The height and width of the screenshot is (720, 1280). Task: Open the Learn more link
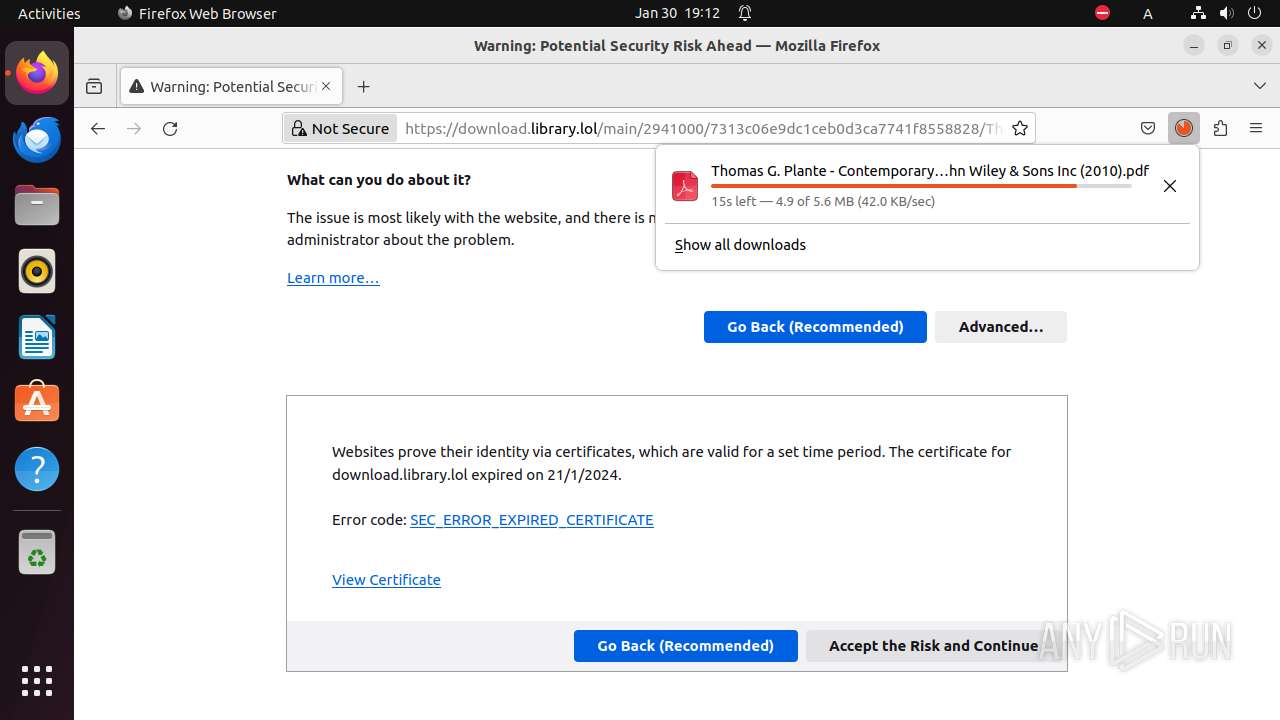[x=333, y=278]
